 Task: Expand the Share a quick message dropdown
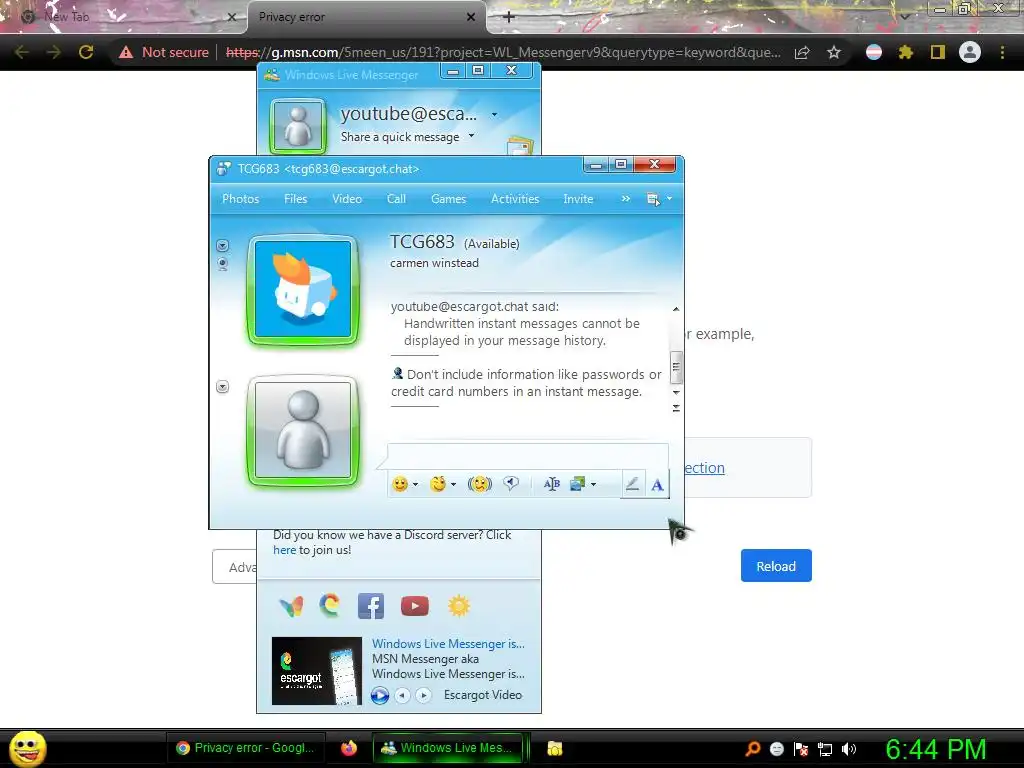(472, 136)
